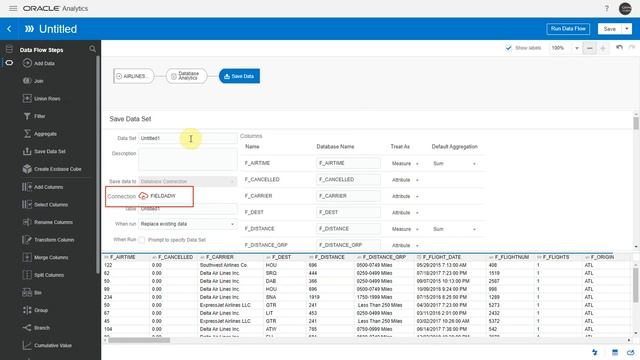Click the FIELDADW connection
This screenshot has width=640, height=360.
click(x=158, y=196)
